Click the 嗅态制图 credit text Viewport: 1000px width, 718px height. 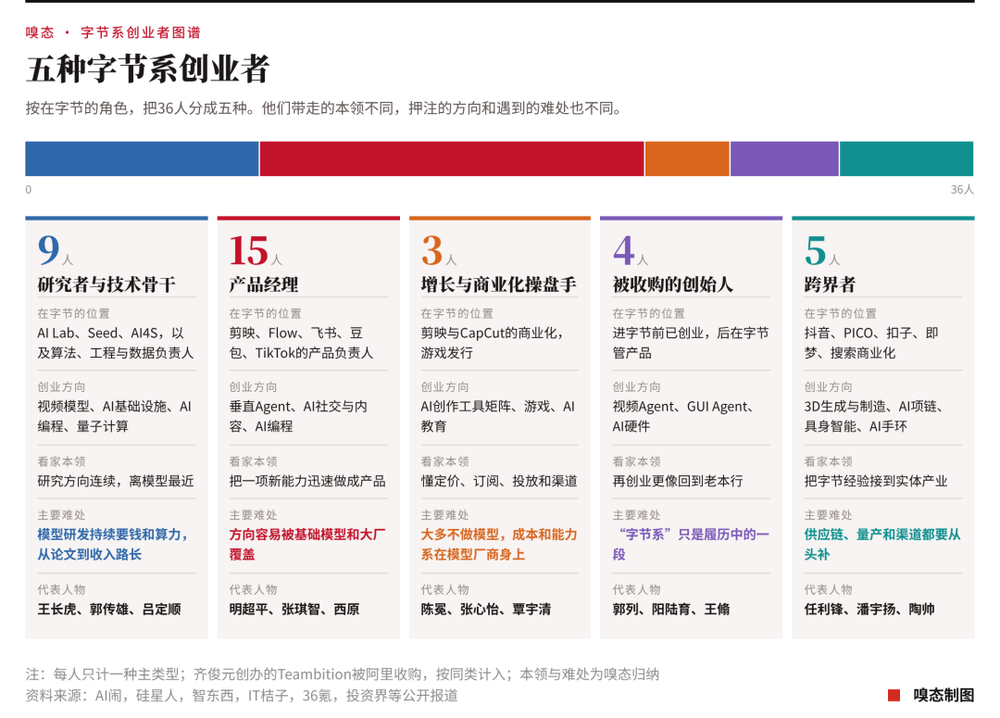click(x=943, y=695)
